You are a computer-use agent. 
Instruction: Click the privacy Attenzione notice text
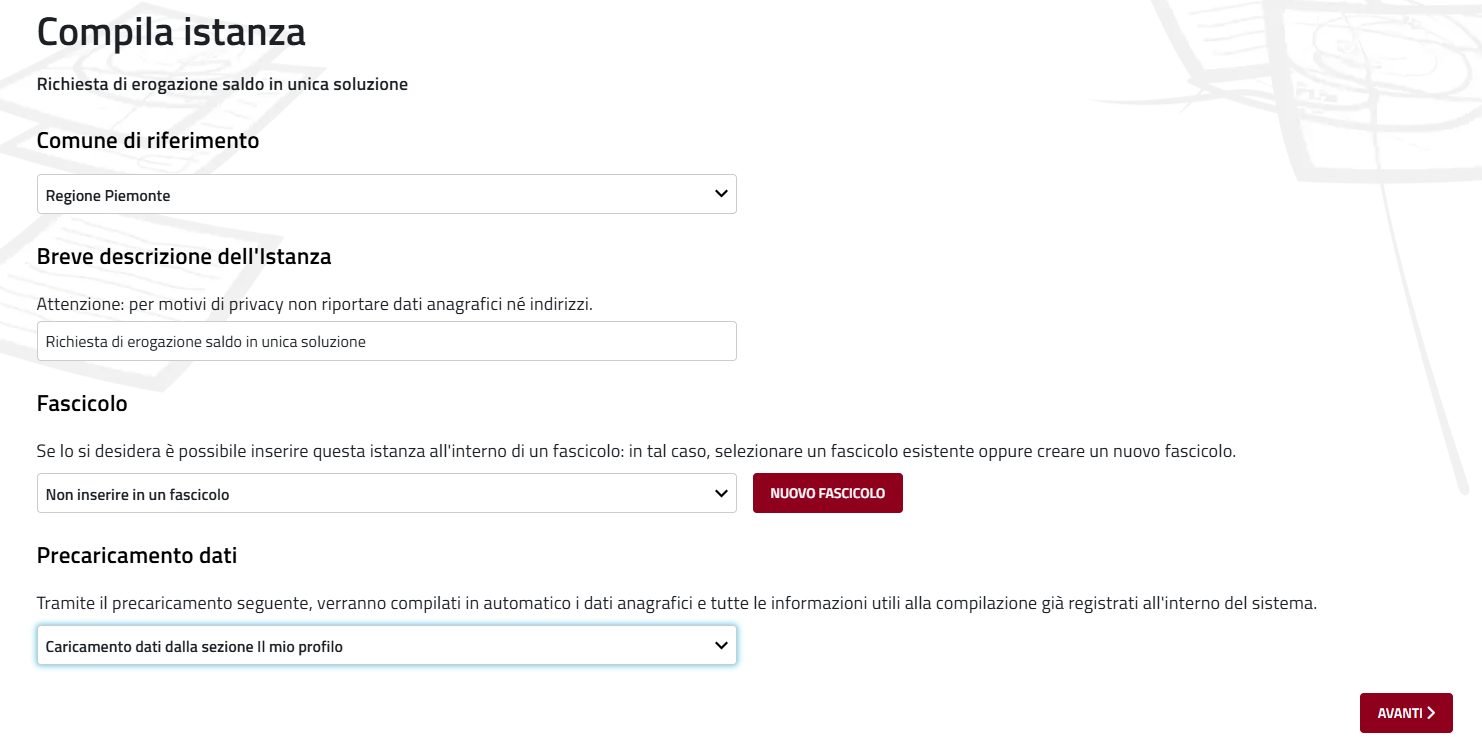tap(314, 303)
